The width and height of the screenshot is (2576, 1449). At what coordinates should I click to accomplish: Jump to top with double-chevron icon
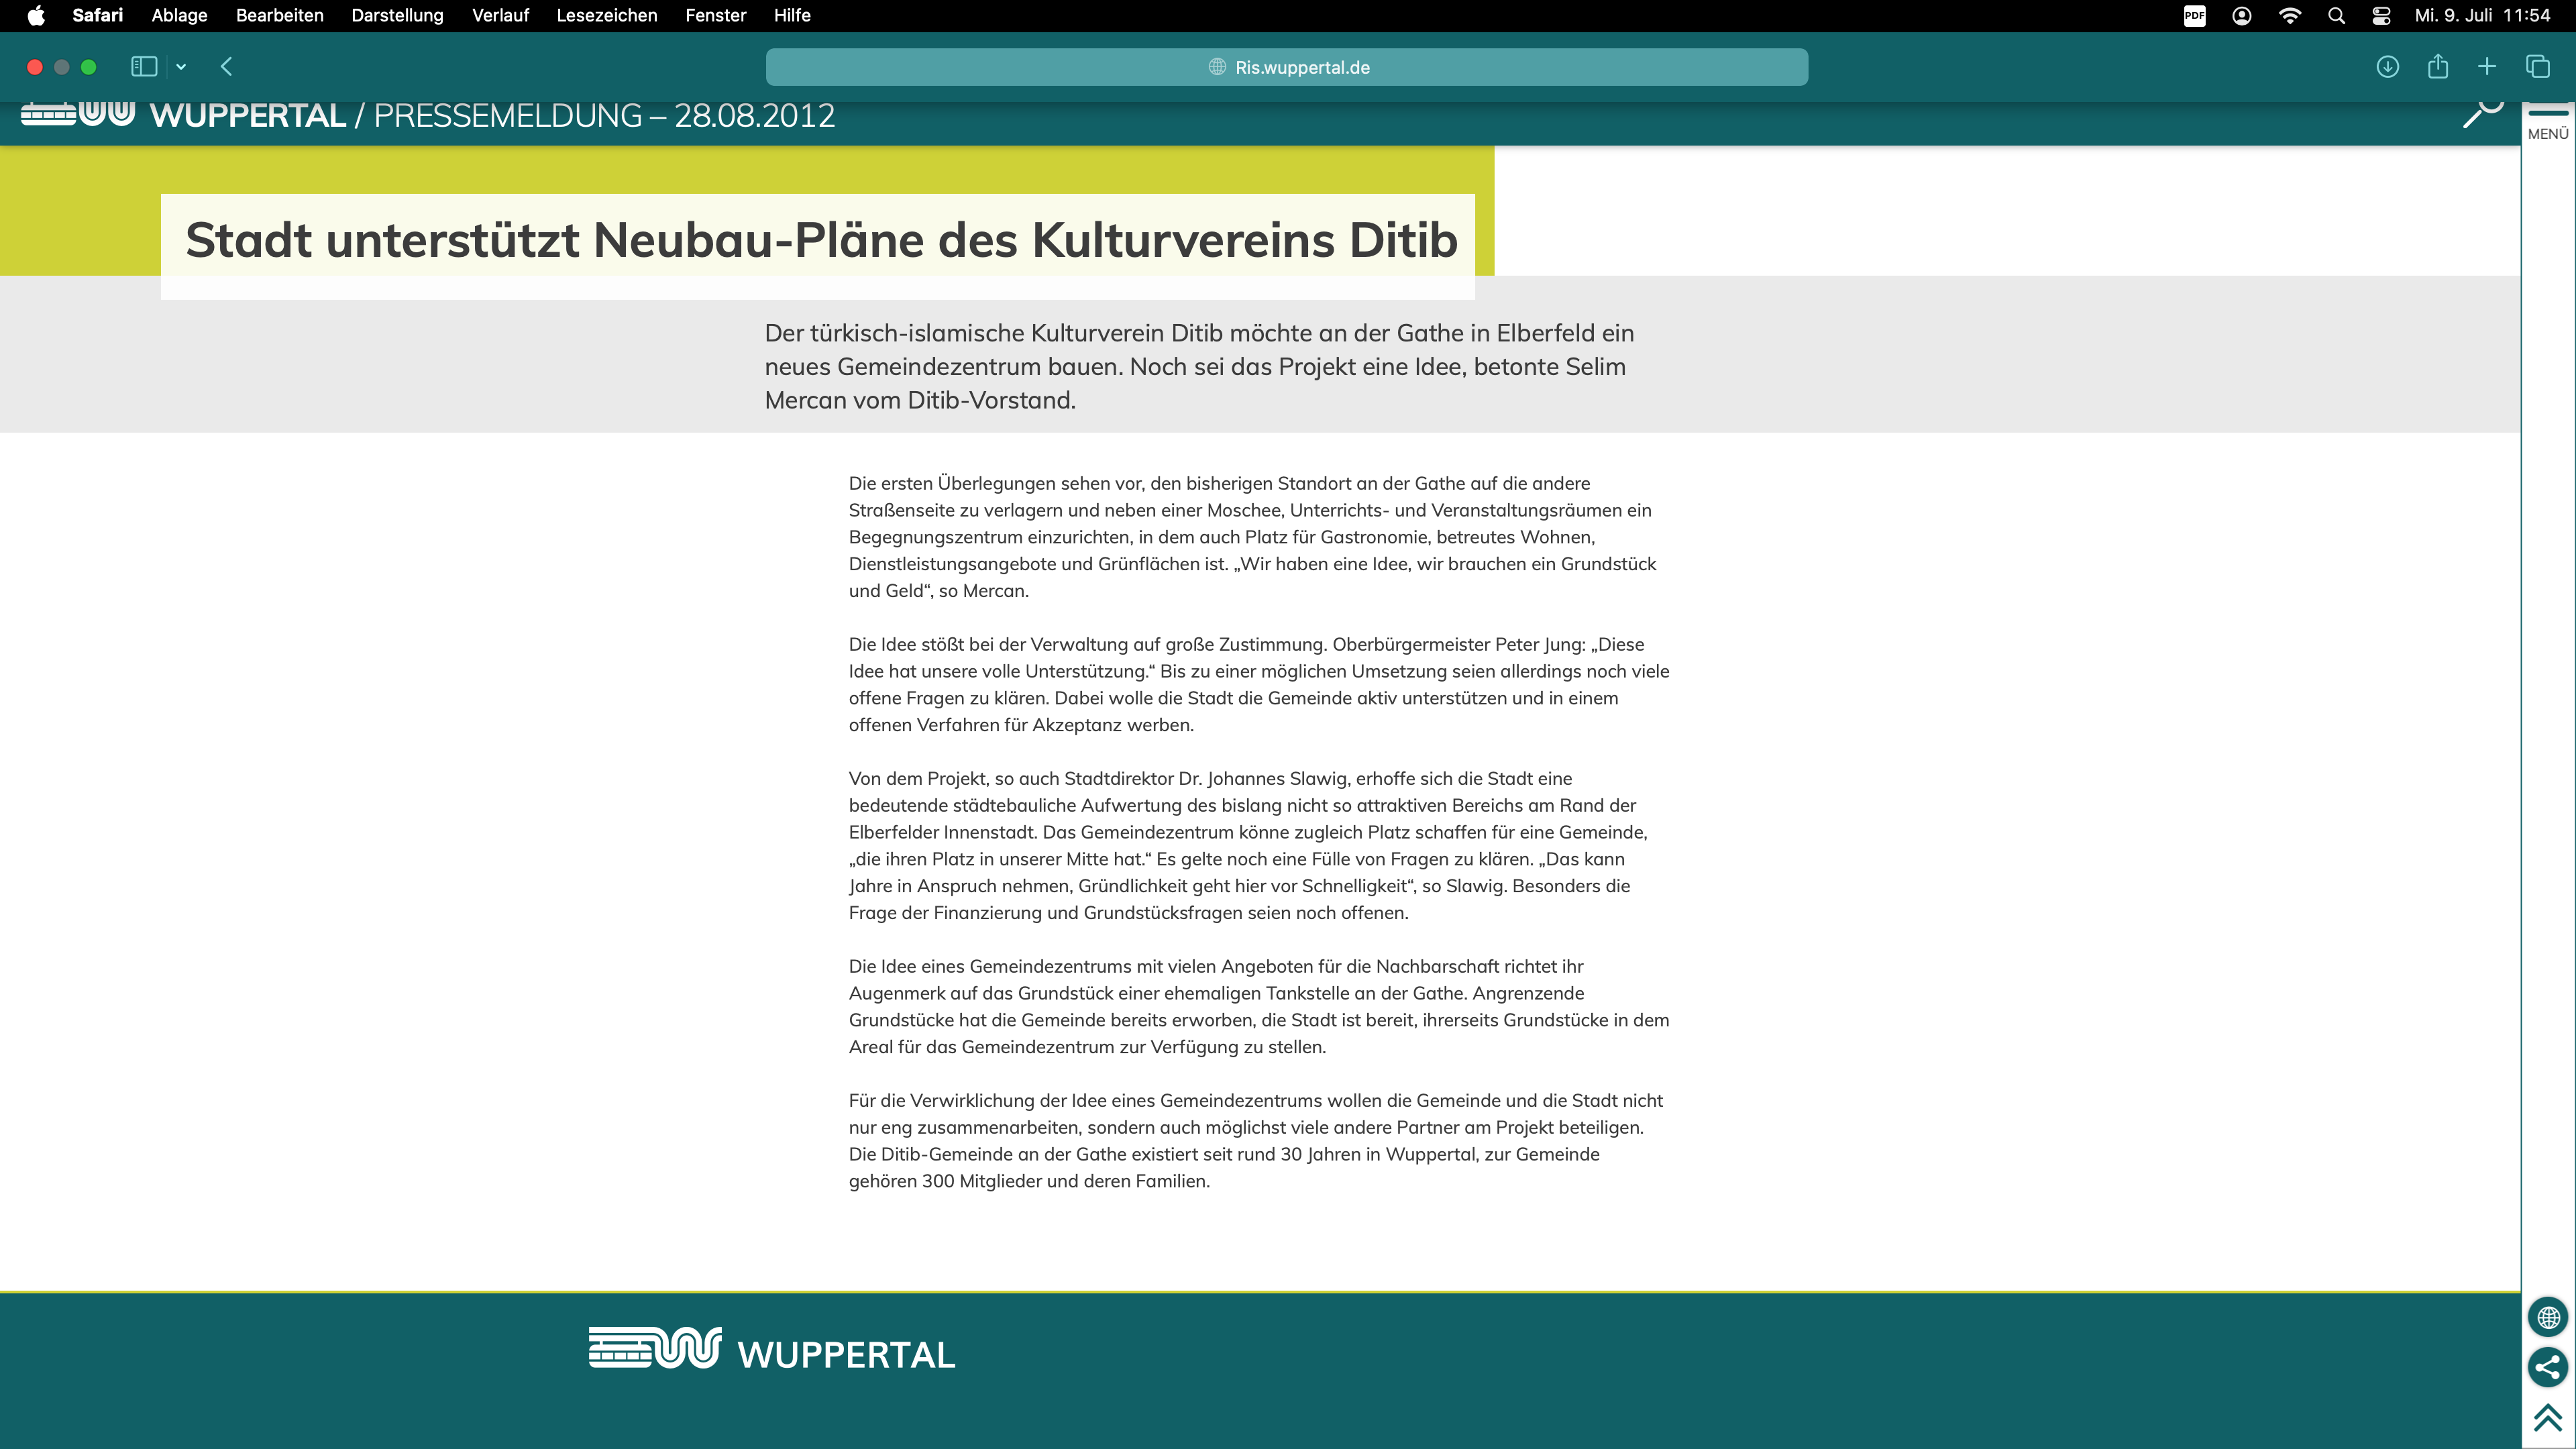pyautogui.click(x=2547, y=1417)
